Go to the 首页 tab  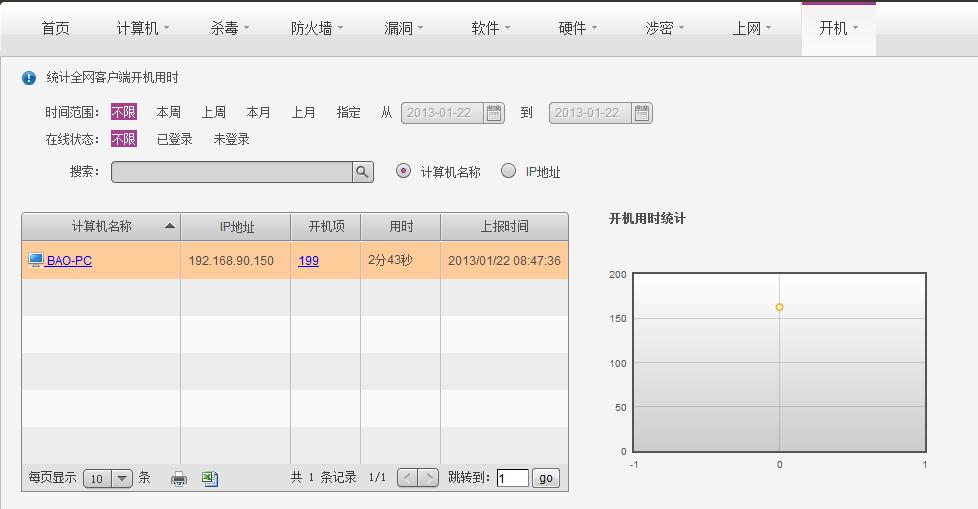click(x=56, y=28)
